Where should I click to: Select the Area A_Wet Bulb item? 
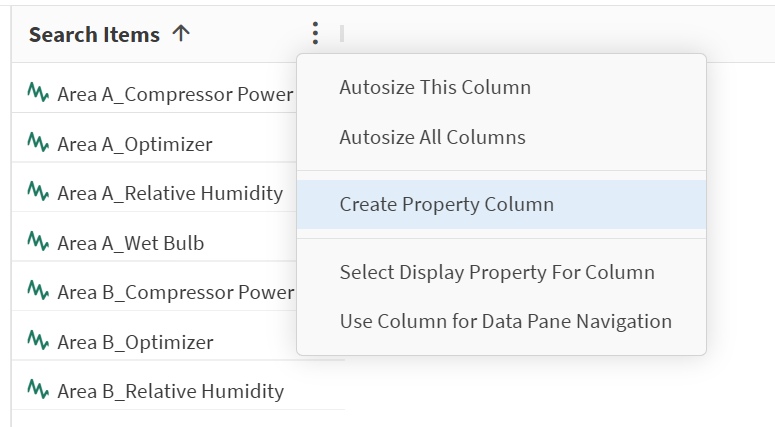point(131,243)
